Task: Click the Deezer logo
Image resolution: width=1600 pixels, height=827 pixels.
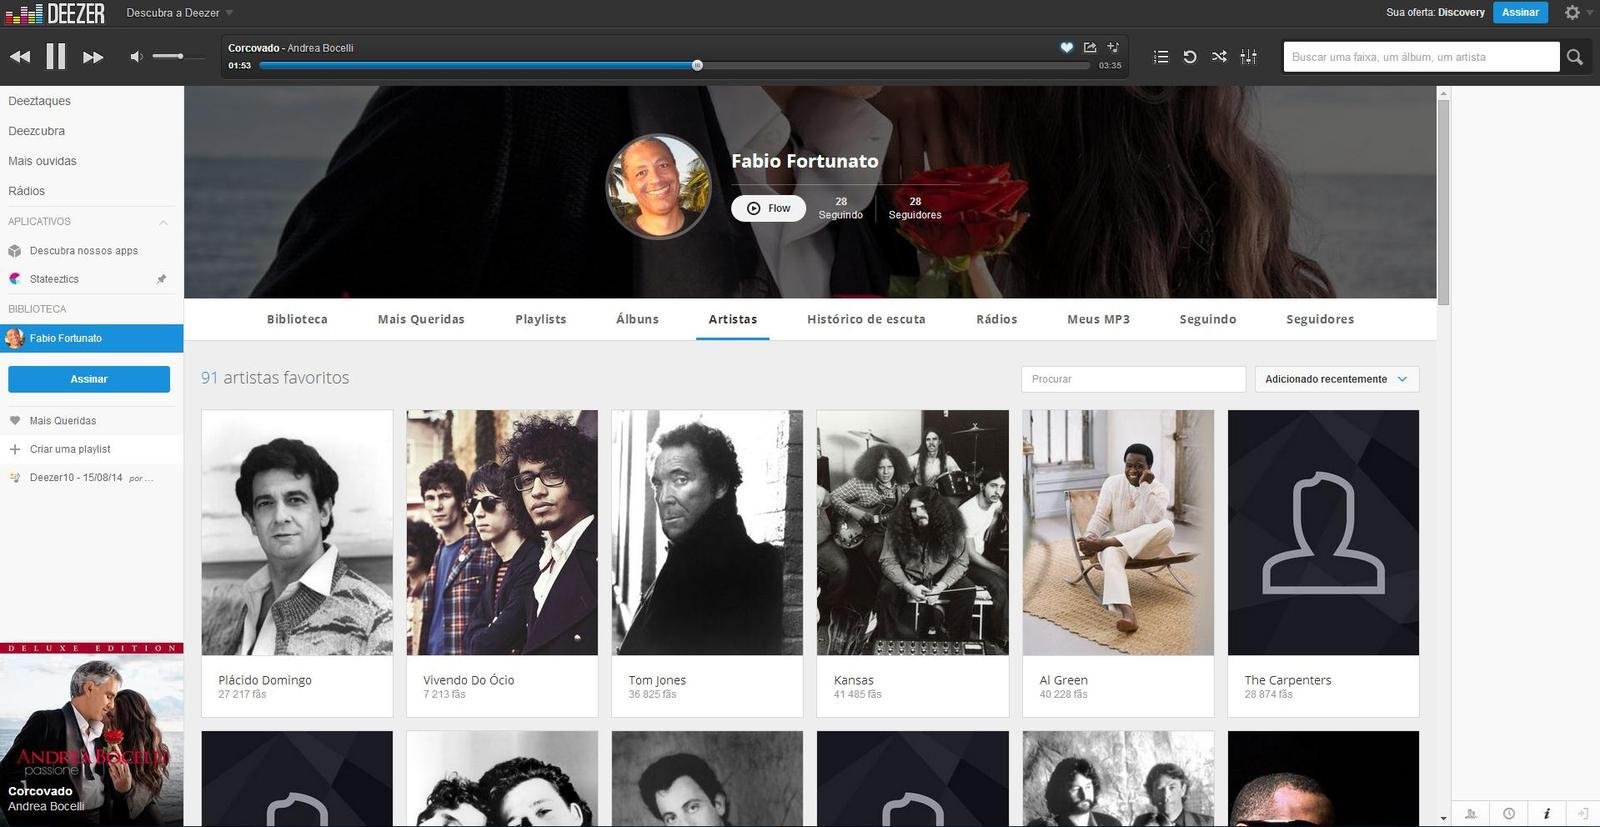Action: 55,13
